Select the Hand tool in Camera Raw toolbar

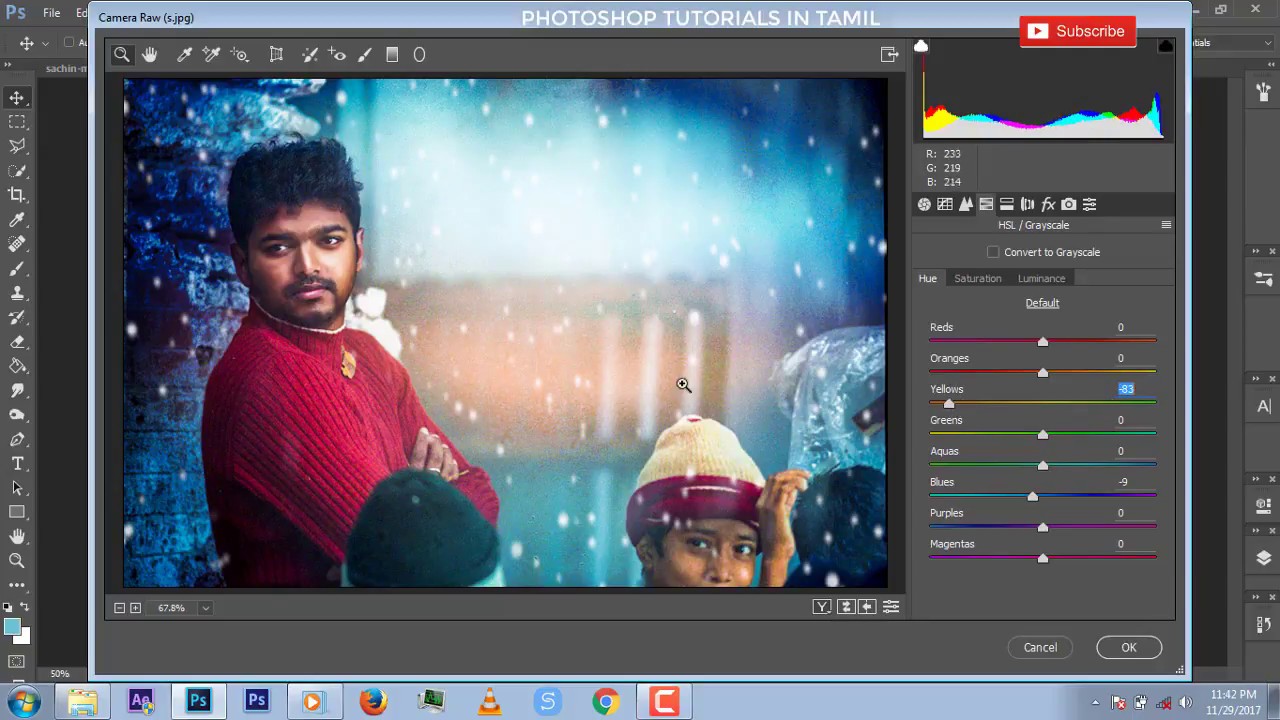click(x=149, y=55)
